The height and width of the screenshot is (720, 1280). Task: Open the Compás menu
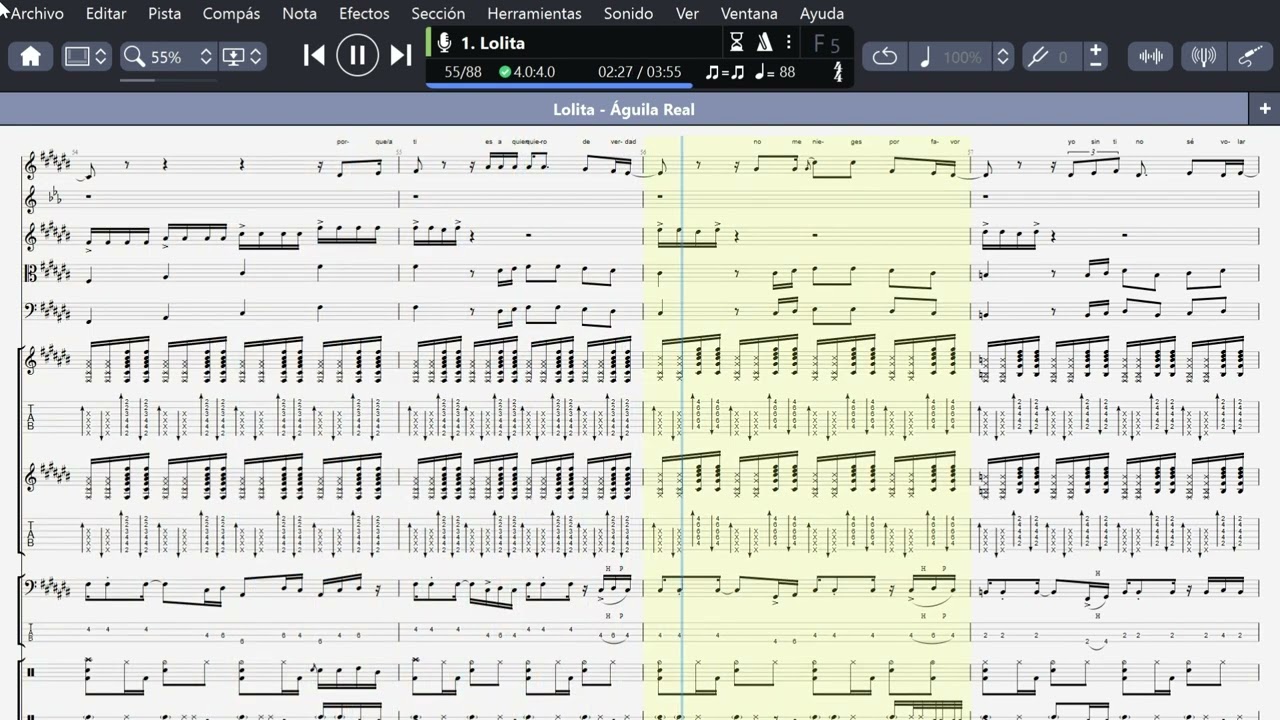[x=231, y=13]
